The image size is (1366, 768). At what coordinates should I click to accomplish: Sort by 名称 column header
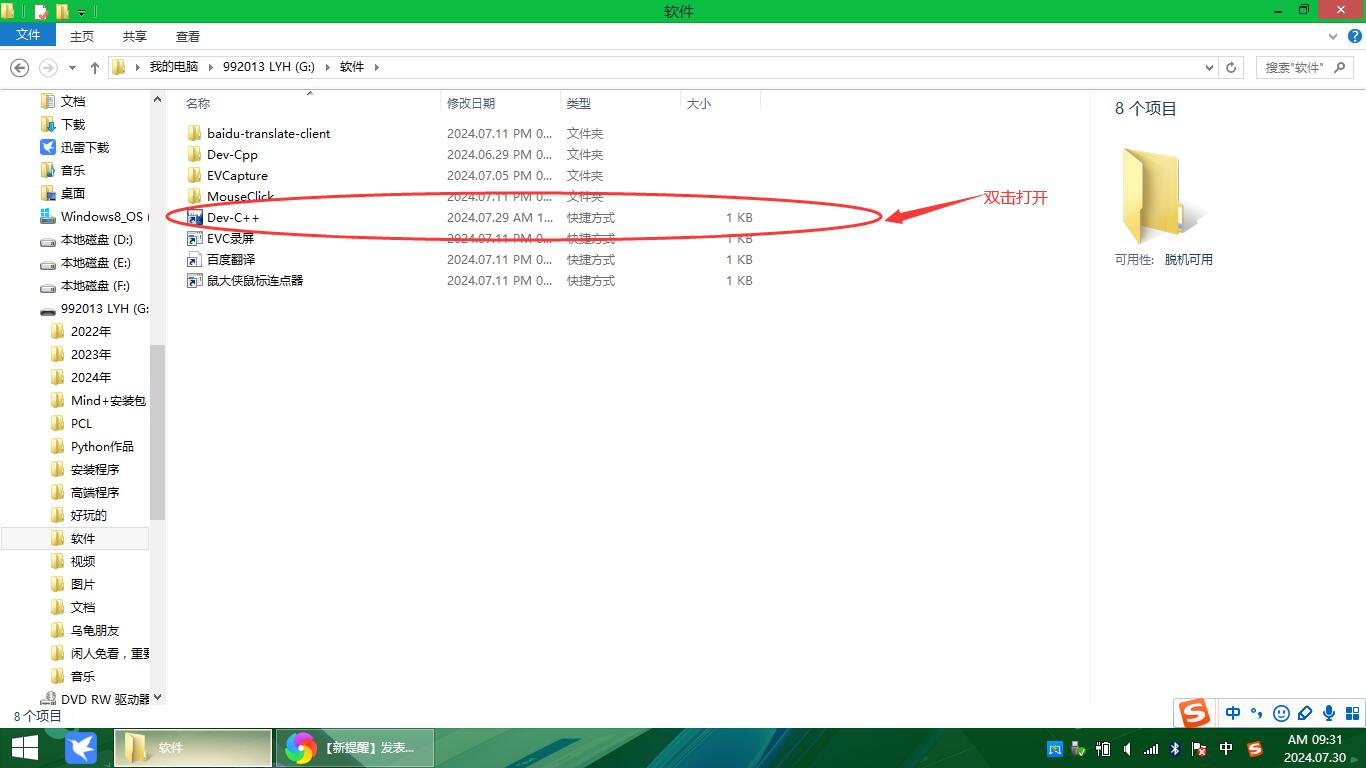point(310,102)
